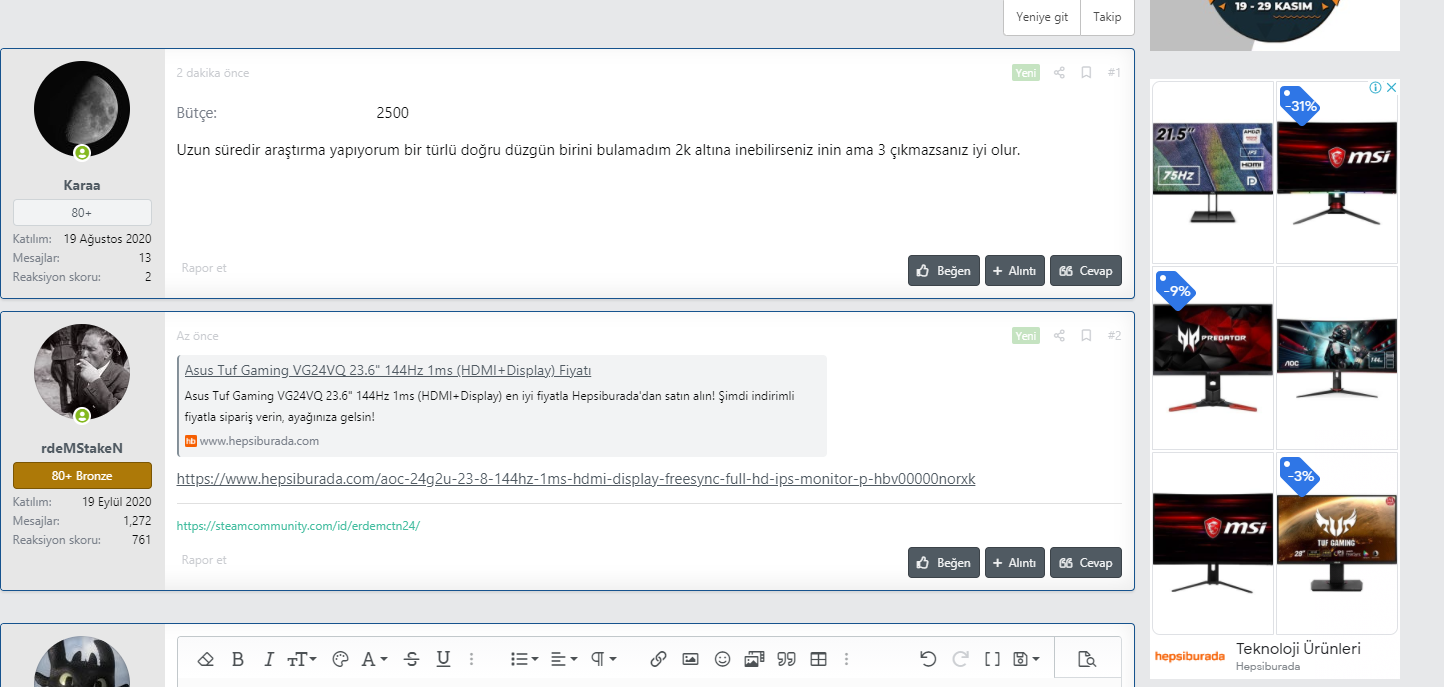The width and height of the screenshot is (1444, 687).
Task: Click the undo icon in editor
Action: coord(928,659)
